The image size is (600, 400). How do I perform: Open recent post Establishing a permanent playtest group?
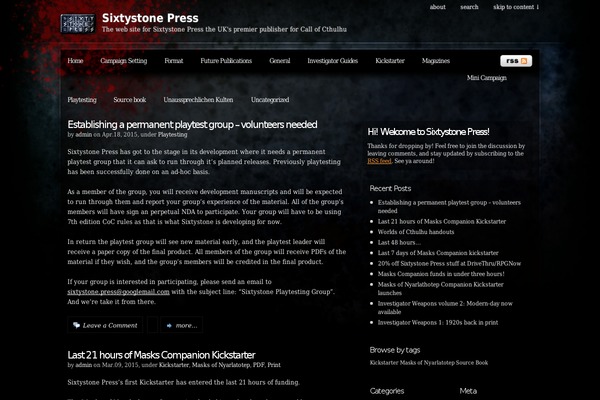coord(449,206)
